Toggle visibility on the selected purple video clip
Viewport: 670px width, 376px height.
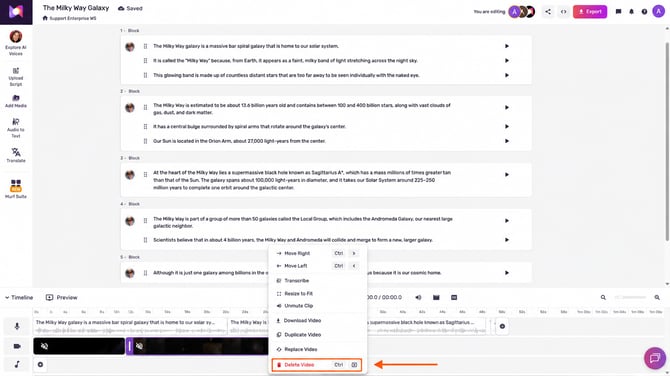(x=139, y=346)
